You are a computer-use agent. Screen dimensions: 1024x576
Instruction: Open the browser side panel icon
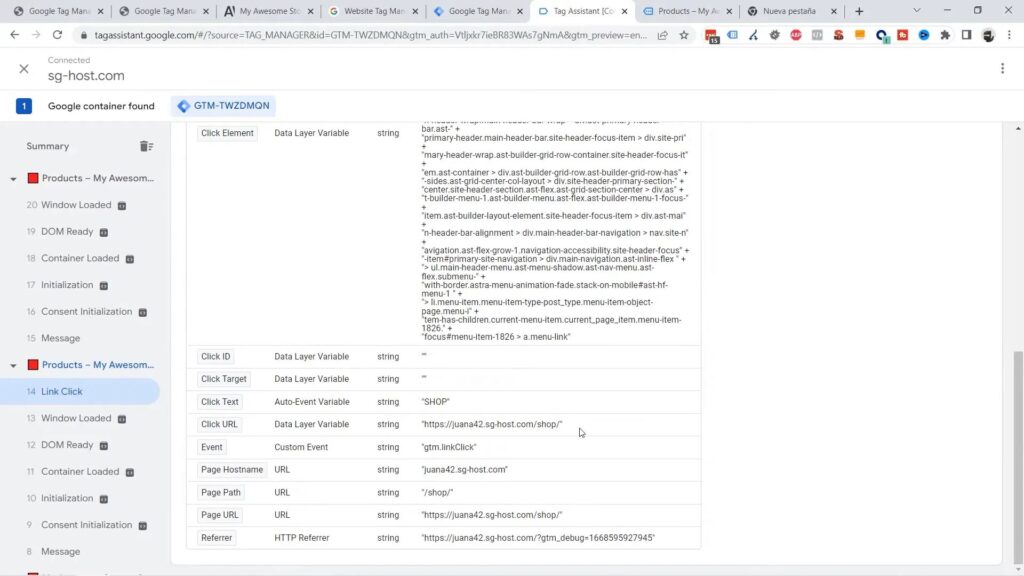[x=967, y=35]
